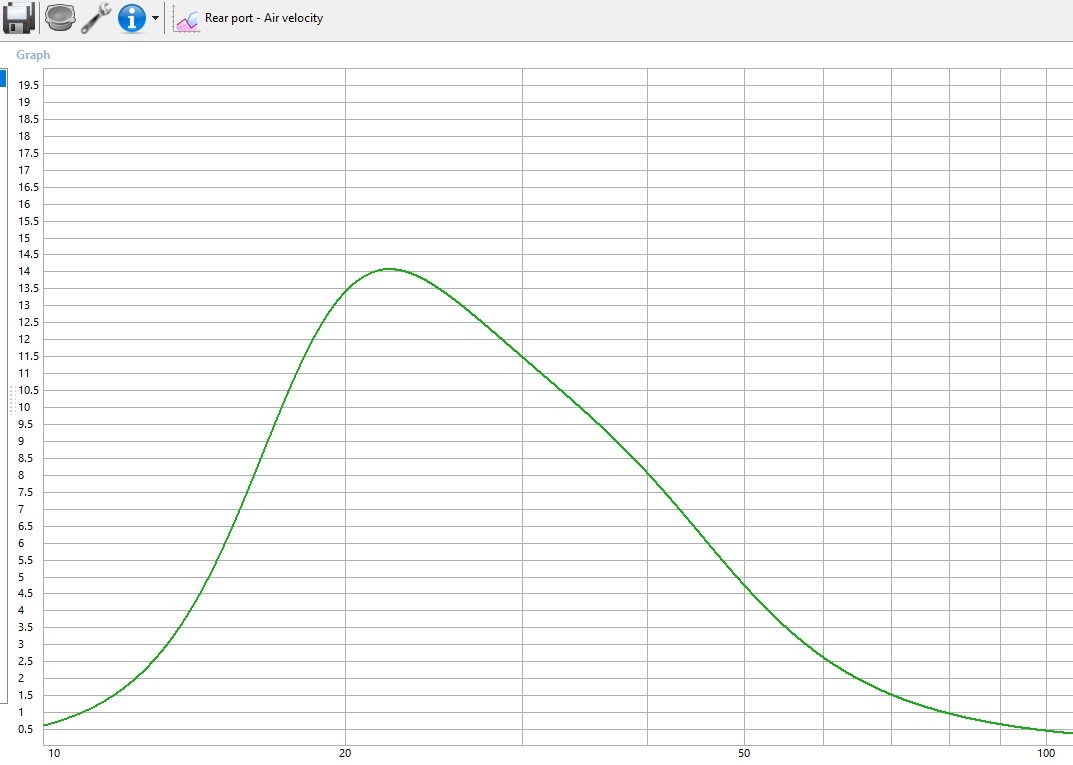1073x765 pixels.
Task: Click the 50 x-axis frequency label
Action: point(744,753)
